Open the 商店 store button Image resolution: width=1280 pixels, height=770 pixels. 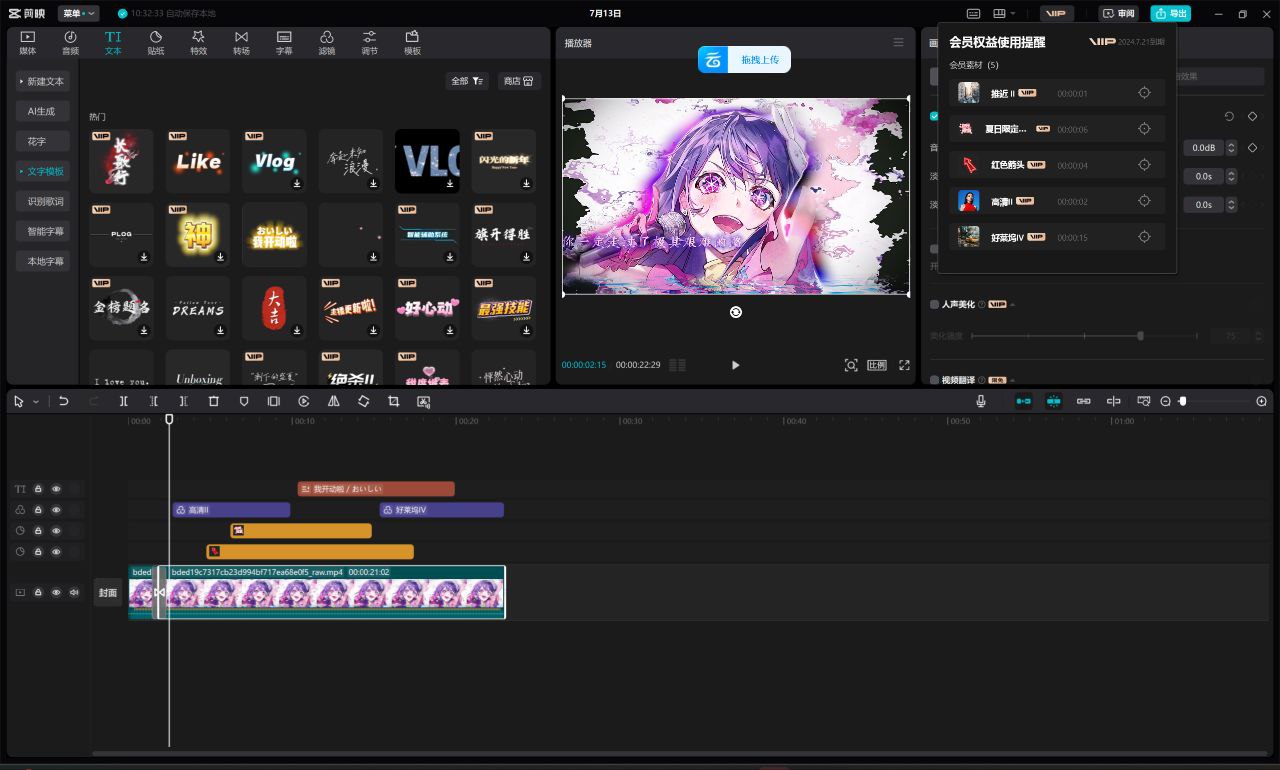[x=518, y=81]
